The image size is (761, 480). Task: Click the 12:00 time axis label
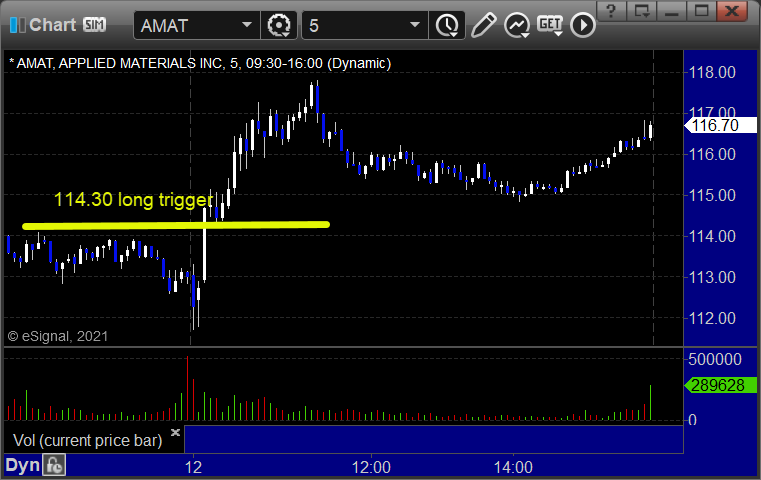[371, 467]
